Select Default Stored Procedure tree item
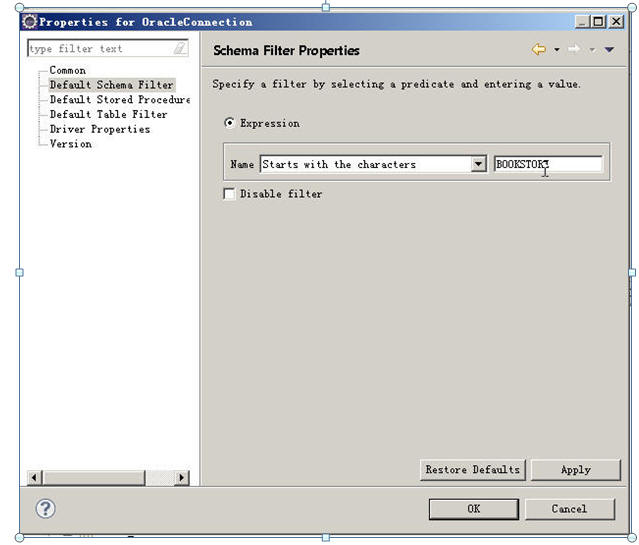Image resolution: width=639 pixels, height=545 pixels. pos(120,99)
